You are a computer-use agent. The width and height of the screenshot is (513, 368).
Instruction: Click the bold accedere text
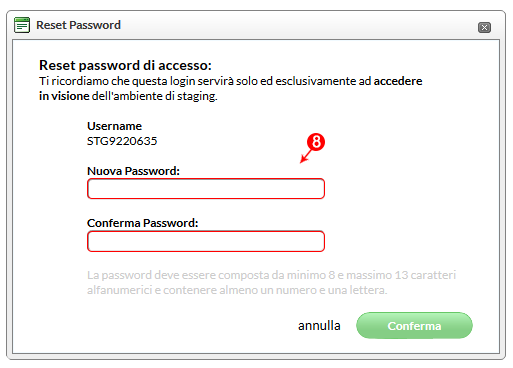pyautogui.click(x=398, y=81)
